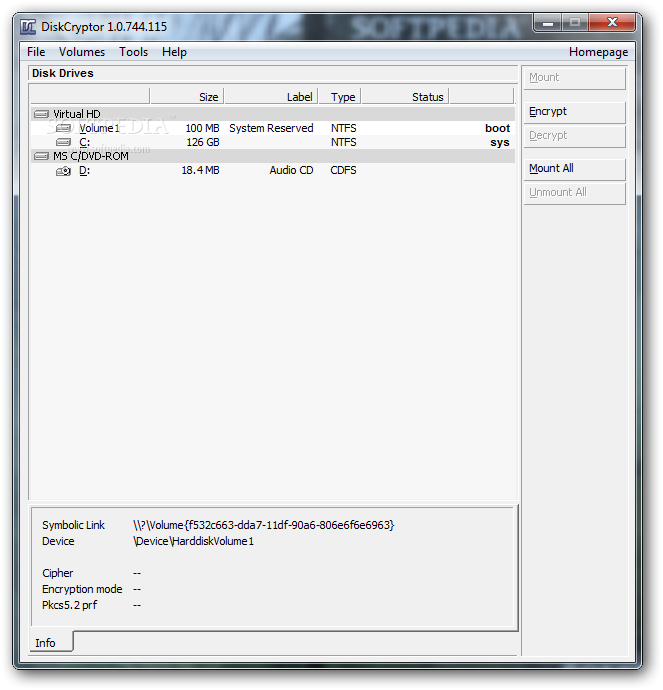Select the C: volume row
This screenshot has width=663, height=690.
click(273, 142)
